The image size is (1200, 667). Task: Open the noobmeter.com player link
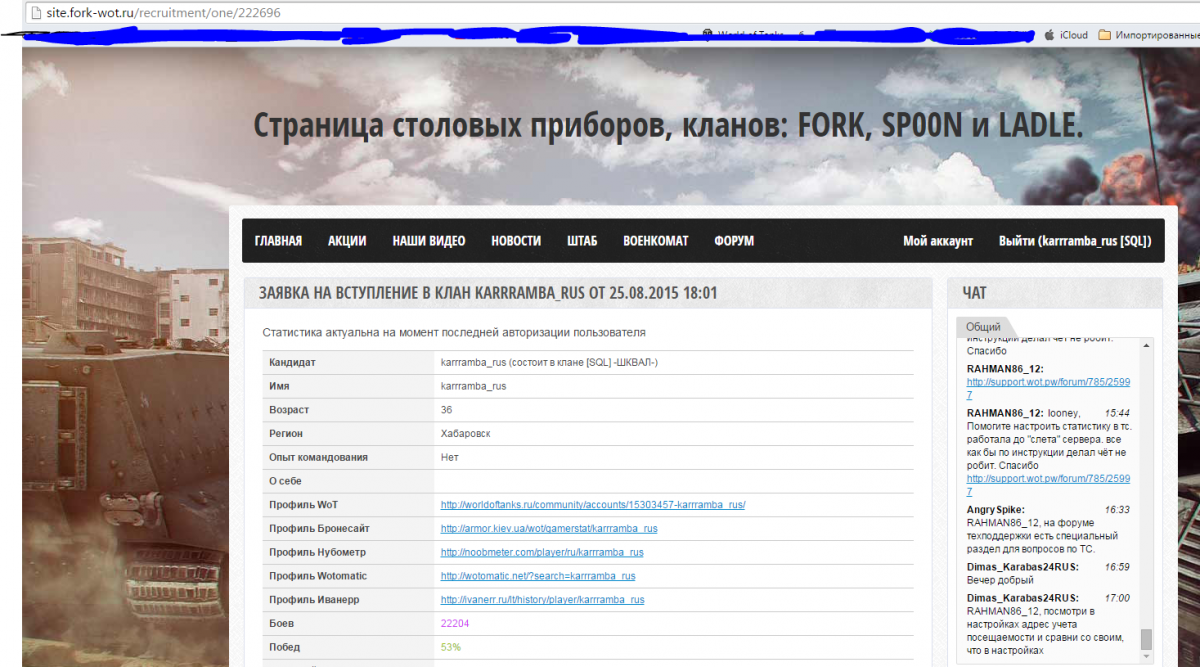542,552
